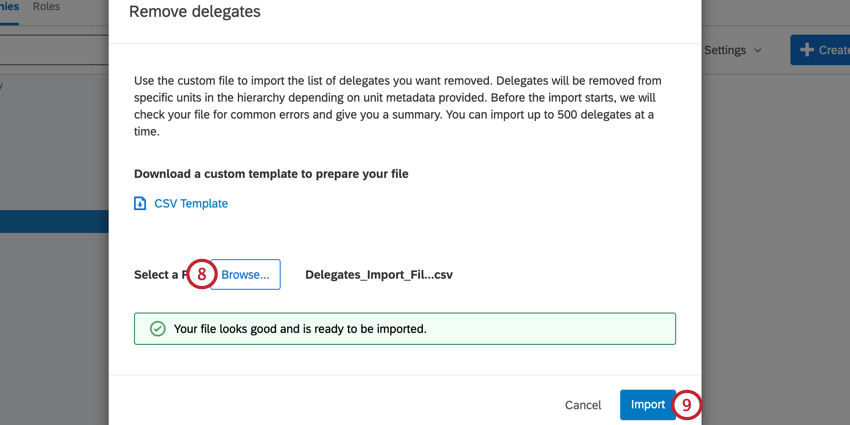Image resolution: width=850 pixels, height=425 pixels.
Task: Open the CSV Template link
Action: (x=191, y=204)
